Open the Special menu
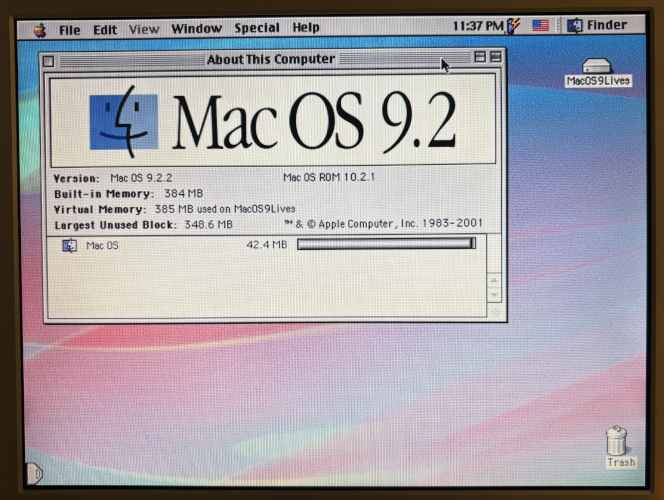664x500 pixels. click(257, 28)
